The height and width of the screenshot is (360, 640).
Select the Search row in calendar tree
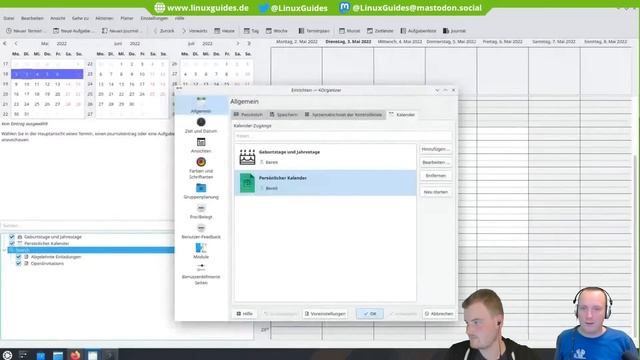(91, 250)
